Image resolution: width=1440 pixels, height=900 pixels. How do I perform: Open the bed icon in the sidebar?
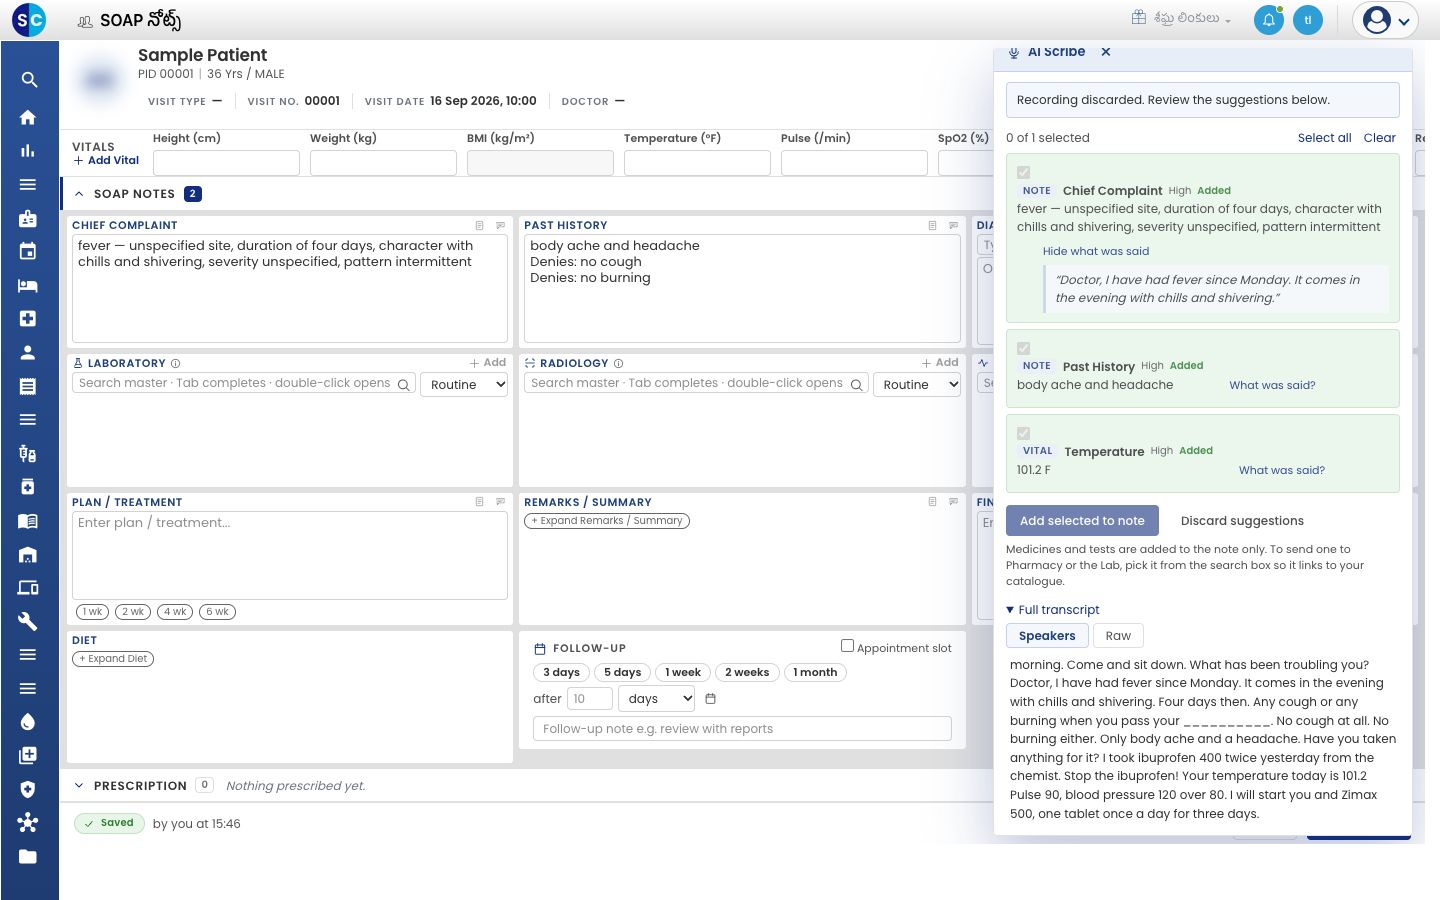coord(28,286)
